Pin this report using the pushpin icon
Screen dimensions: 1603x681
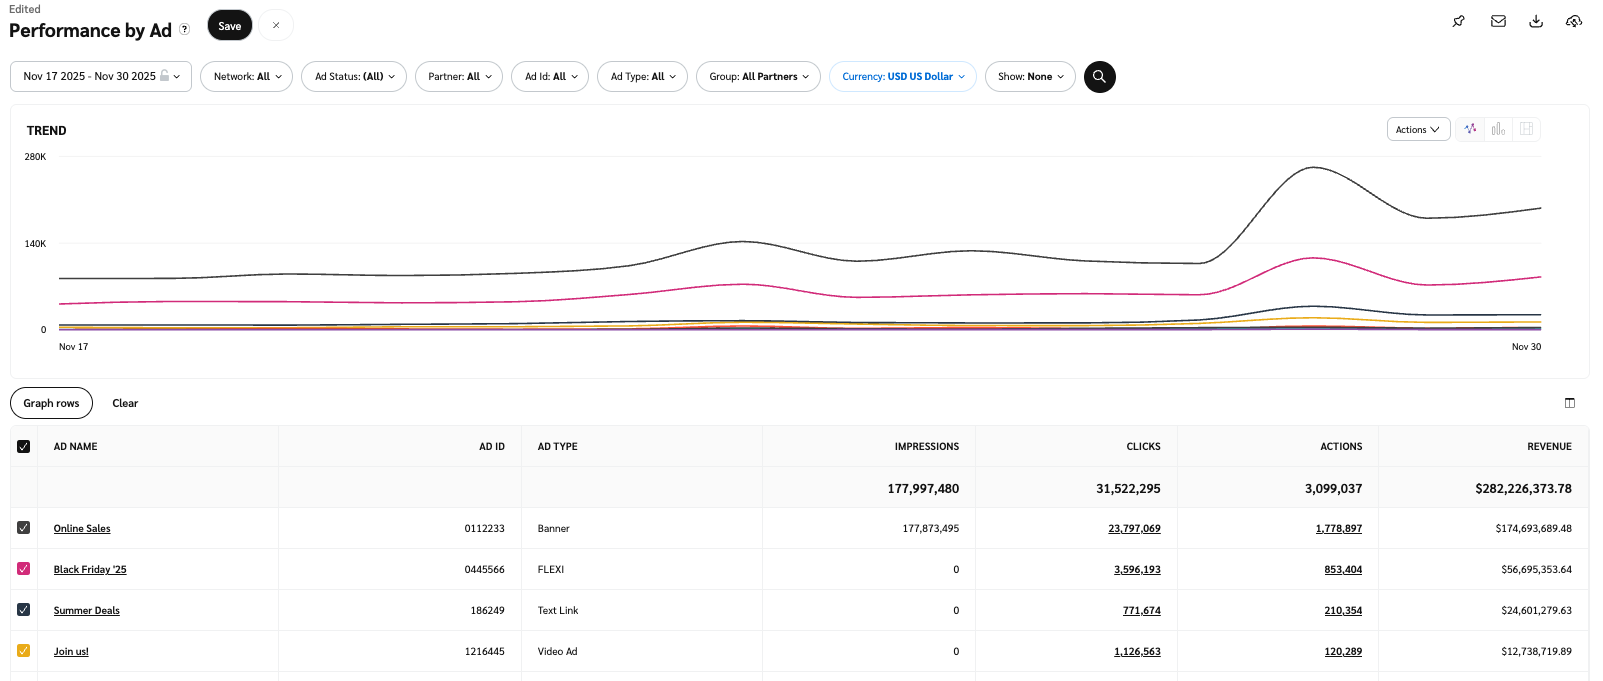1459,21
